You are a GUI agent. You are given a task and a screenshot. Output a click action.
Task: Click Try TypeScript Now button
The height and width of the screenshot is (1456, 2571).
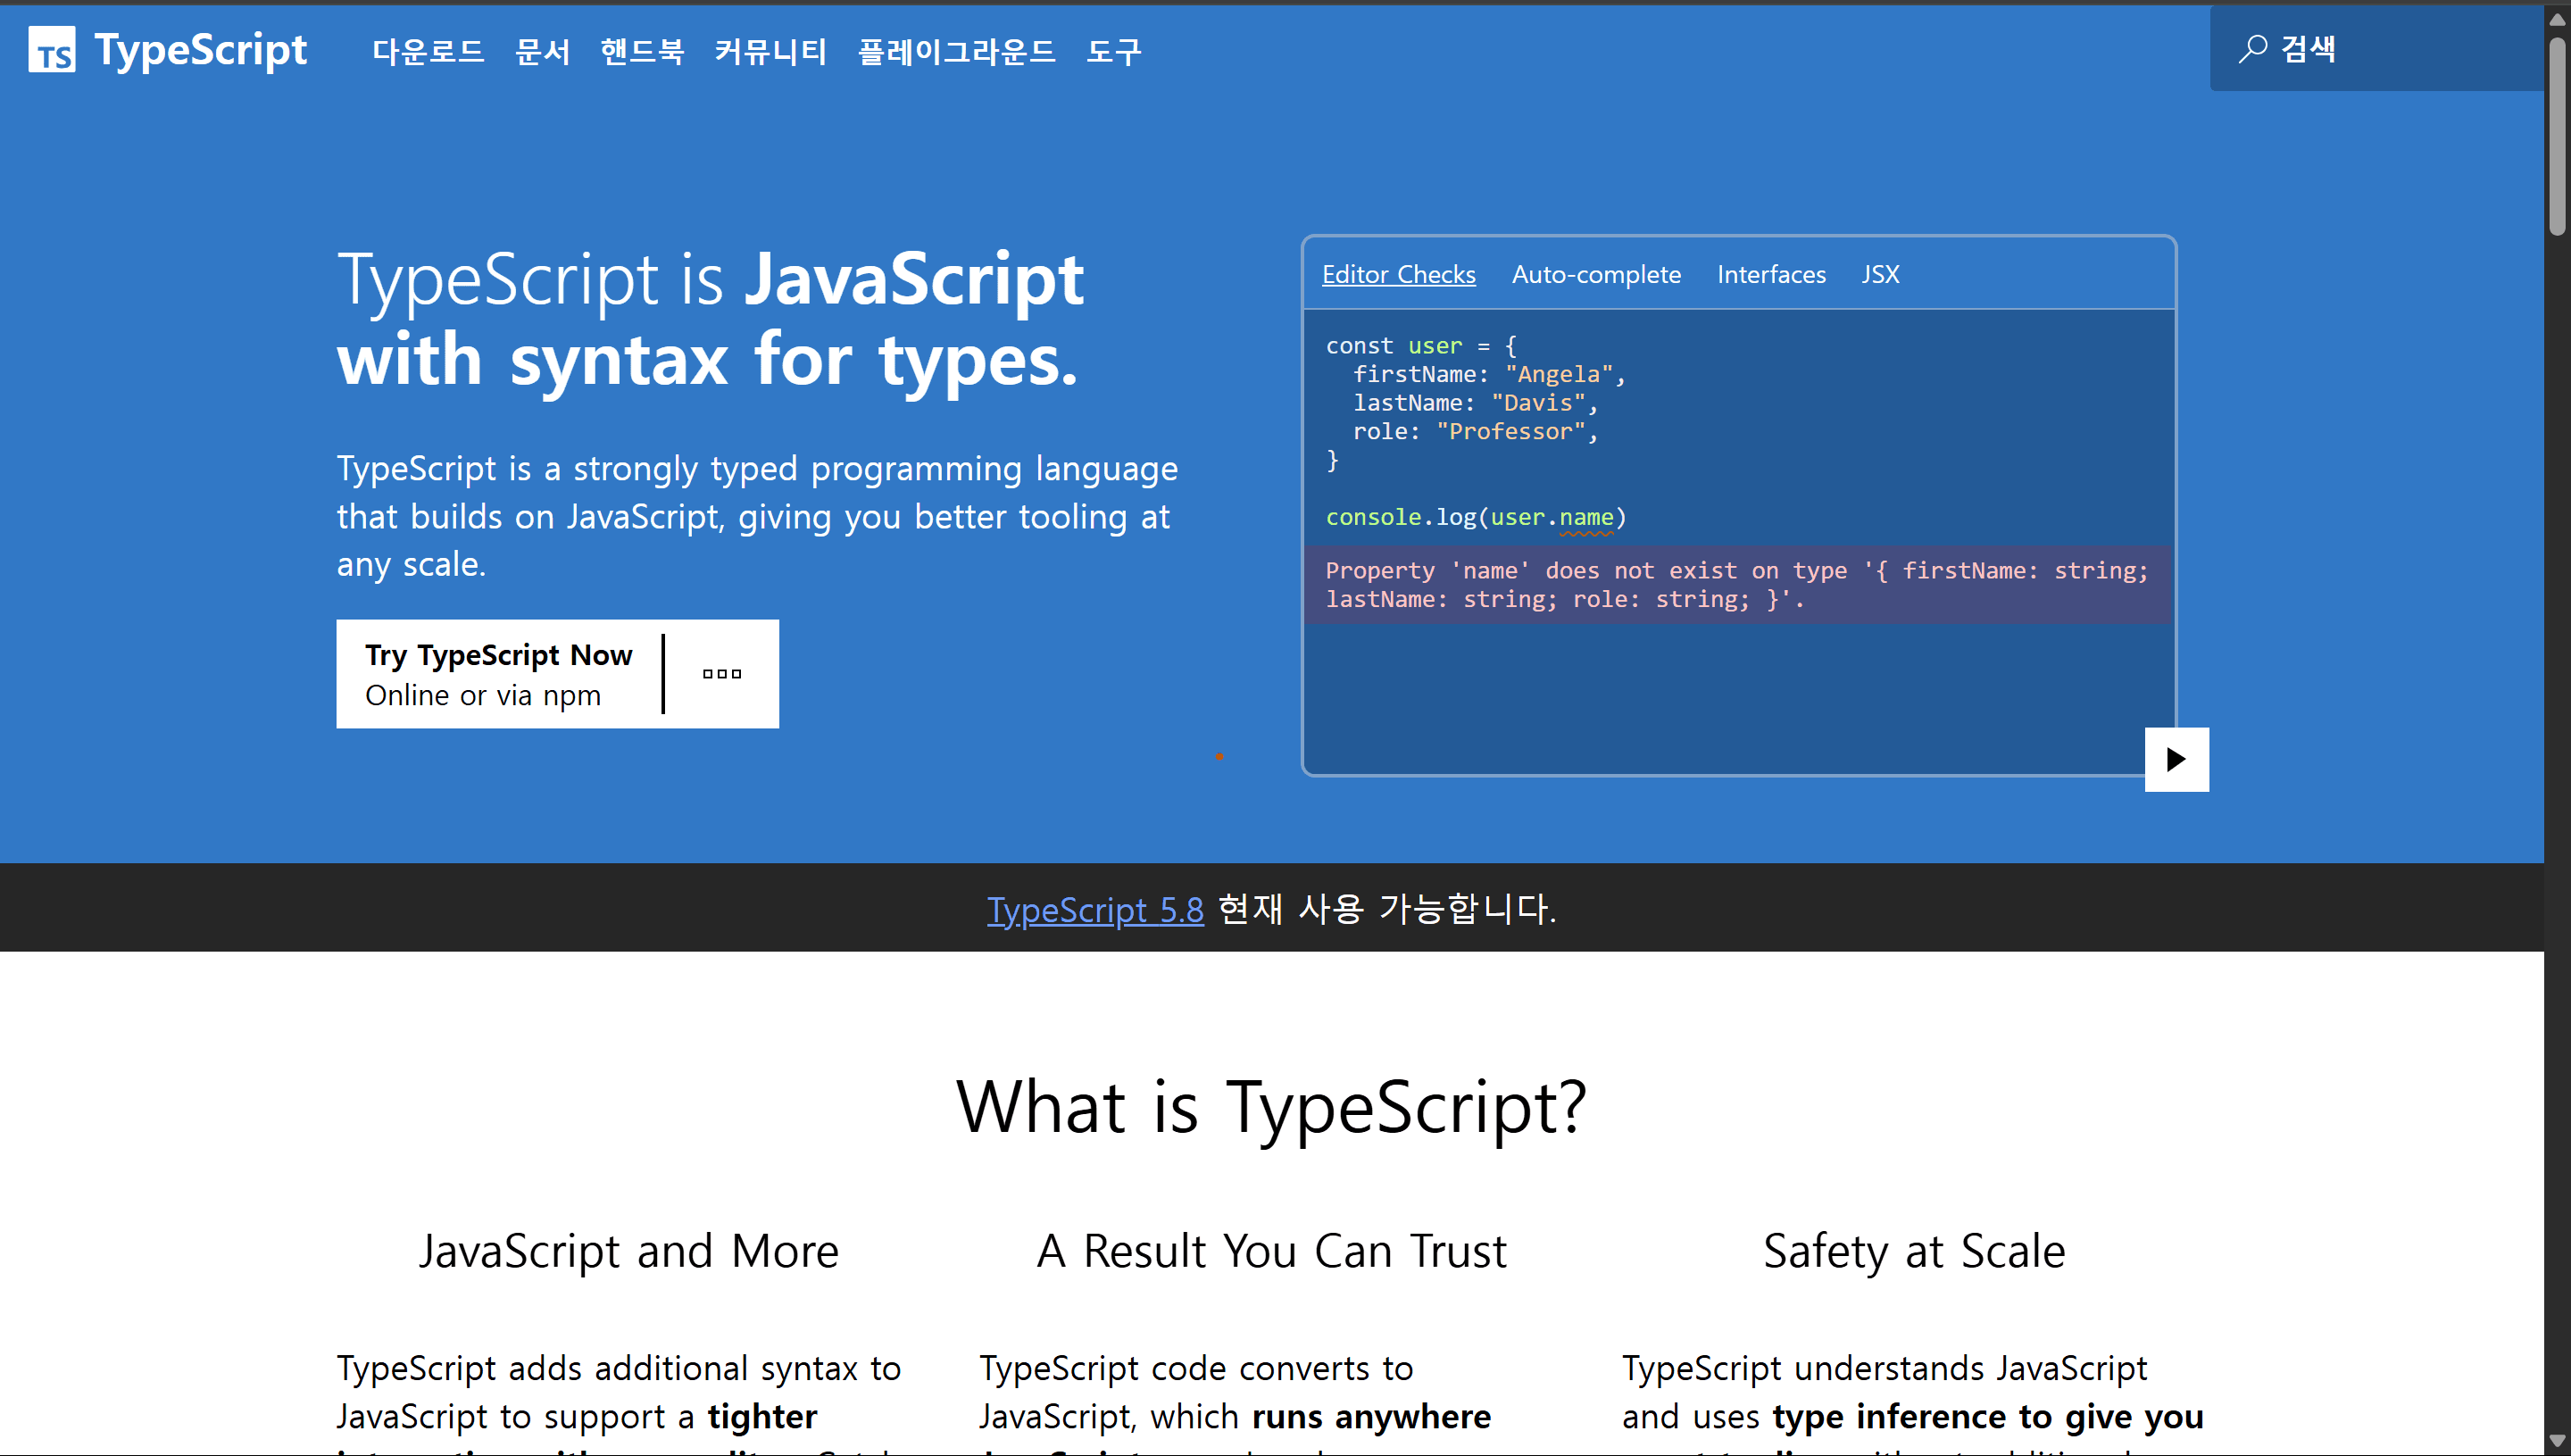click(x=498, y=674)
